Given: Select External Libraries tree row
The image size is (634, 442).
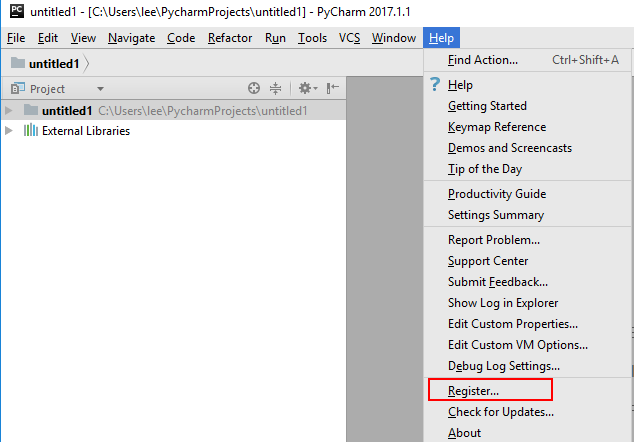Looking at the screenshot, I should [x=174, y=131].
